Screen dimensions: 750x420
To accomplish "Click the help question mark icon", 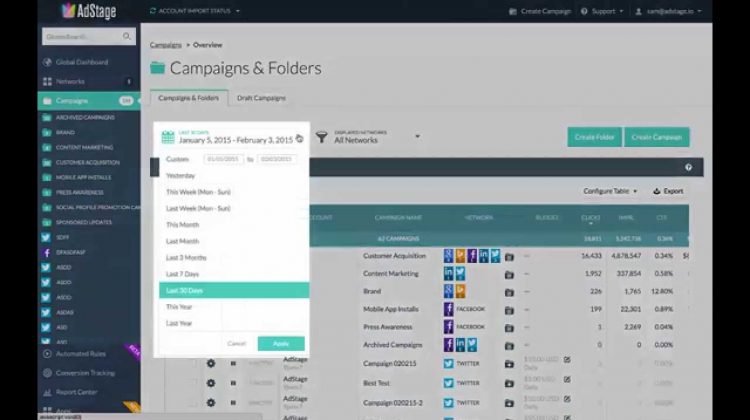I will click(688, 167).
